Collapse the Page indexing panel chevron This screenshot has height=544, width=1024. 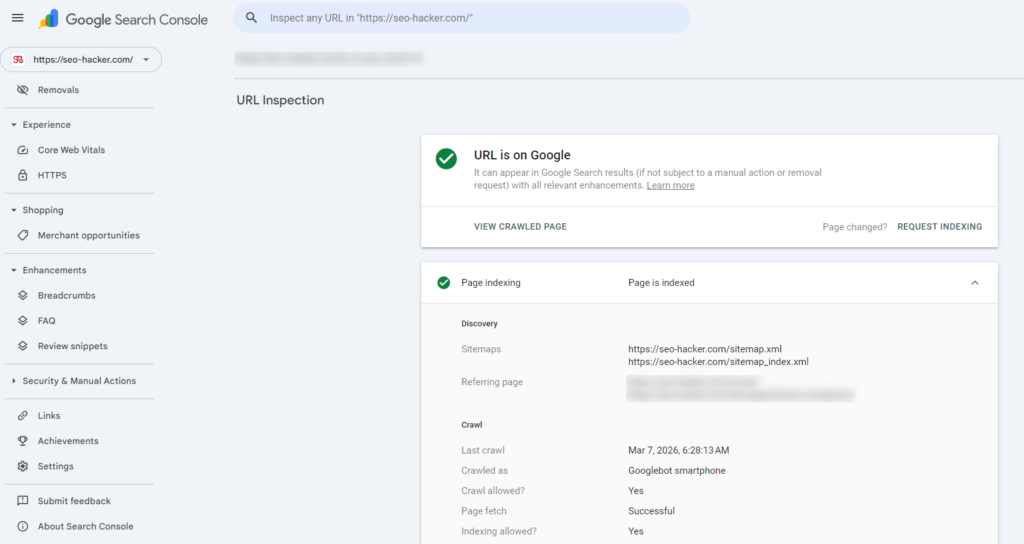974,283
